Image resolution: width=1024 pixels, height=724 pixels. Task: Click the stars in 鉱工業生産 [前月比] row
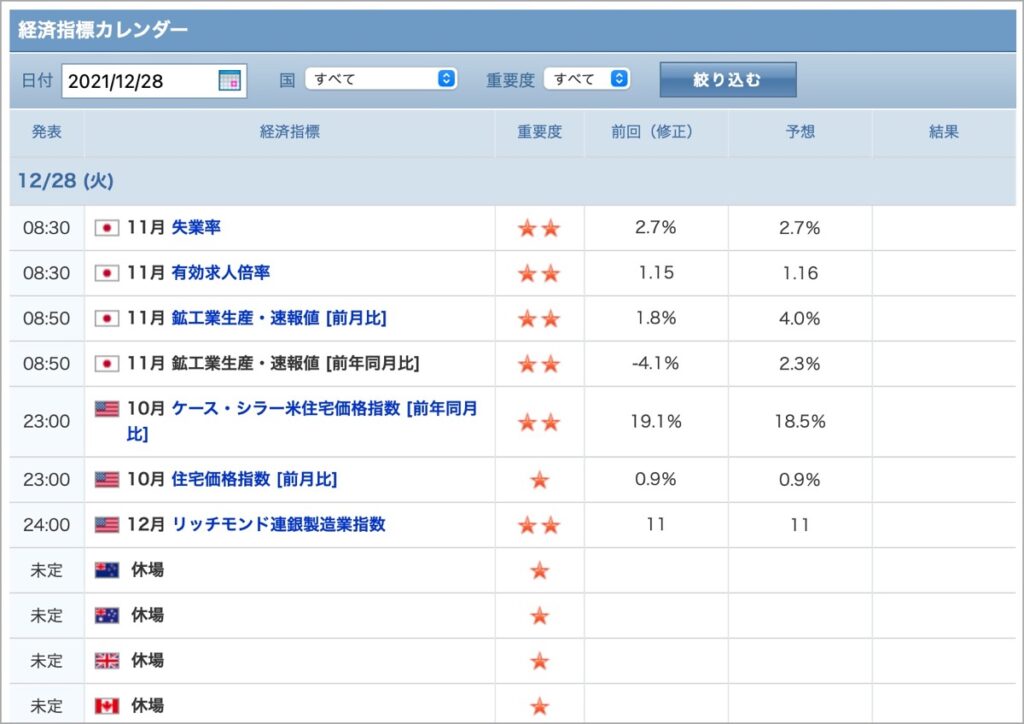point(539,319)
